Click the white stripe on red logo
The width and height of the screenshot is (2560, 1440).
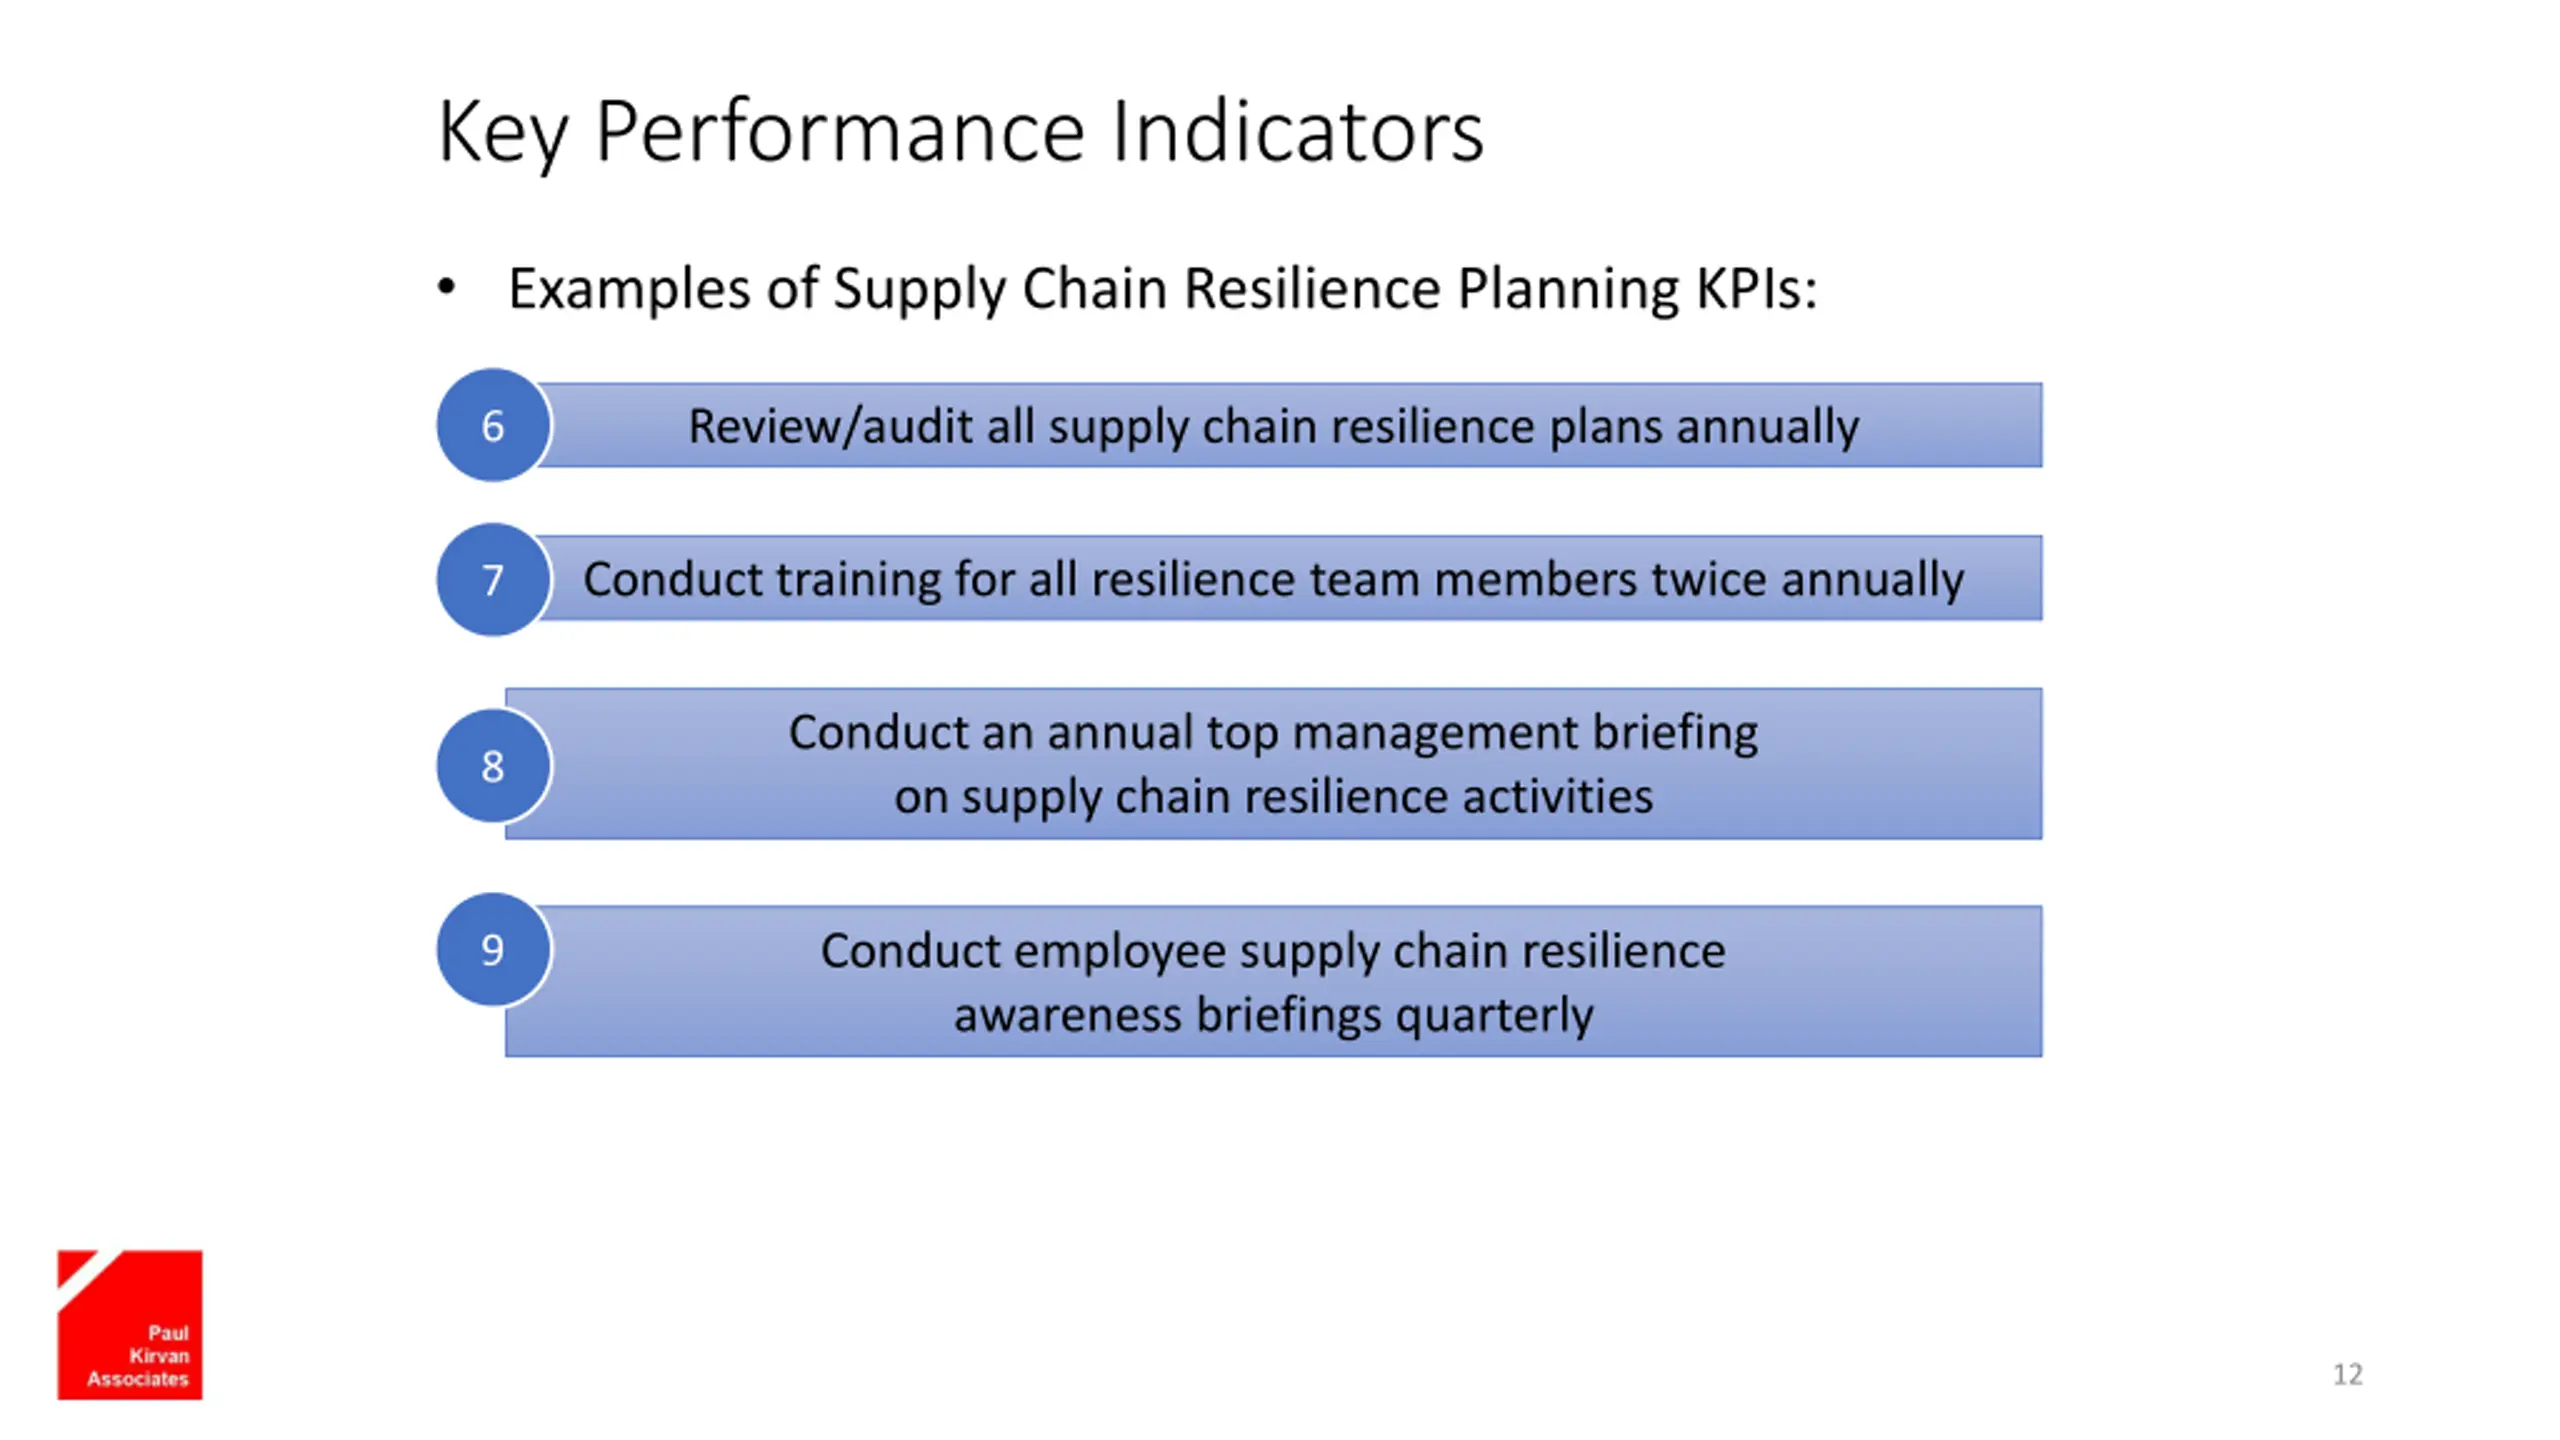(90, 1280)
